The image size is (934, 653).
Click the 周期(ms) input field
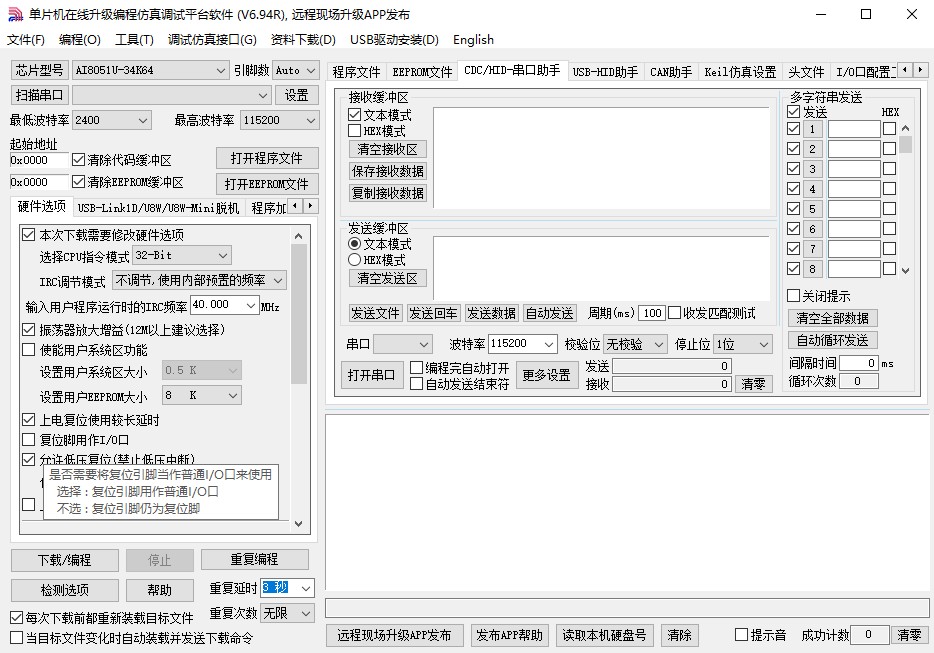tap(652, 313)
